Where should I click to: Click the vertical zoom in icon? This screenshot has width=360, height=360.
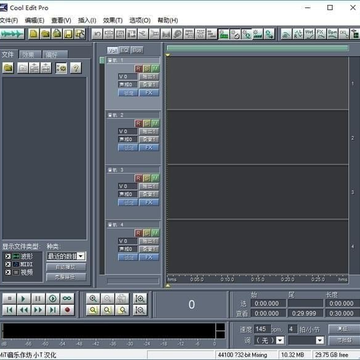tap(140, 299)
